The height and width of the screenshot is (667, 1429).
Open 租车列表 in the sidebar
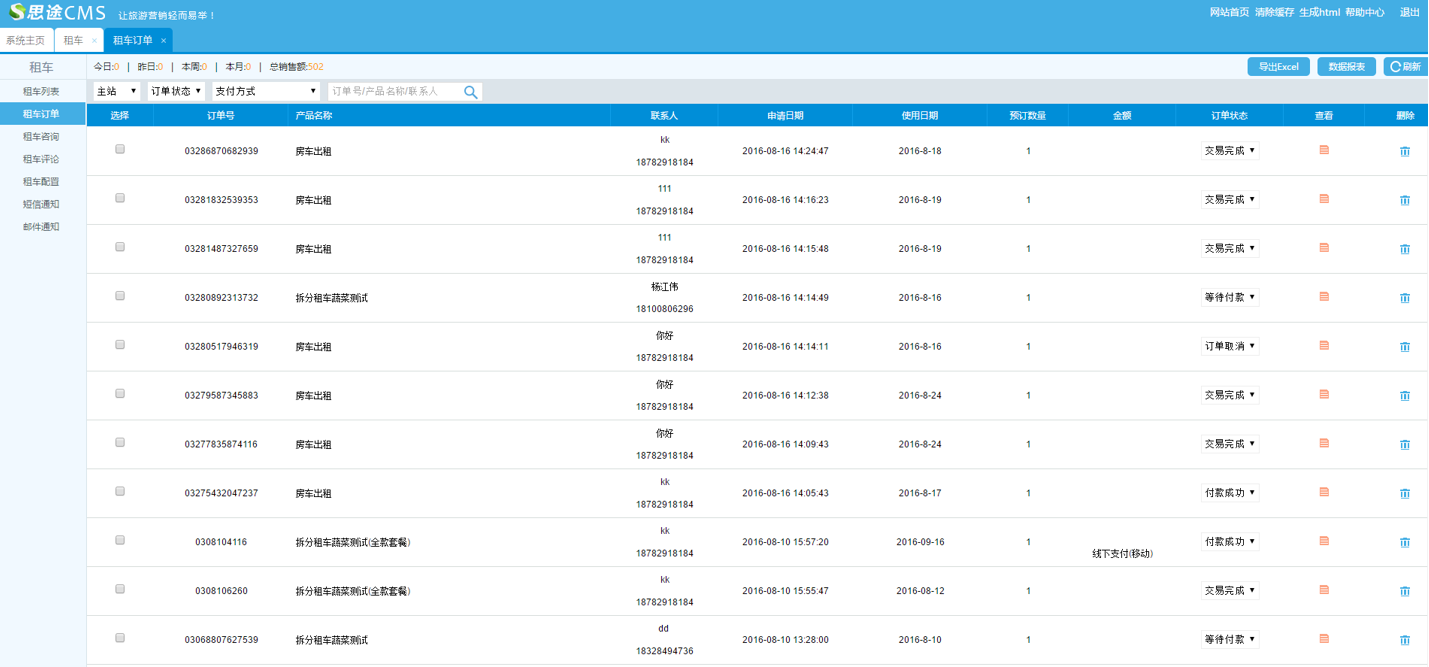[41, 91]
